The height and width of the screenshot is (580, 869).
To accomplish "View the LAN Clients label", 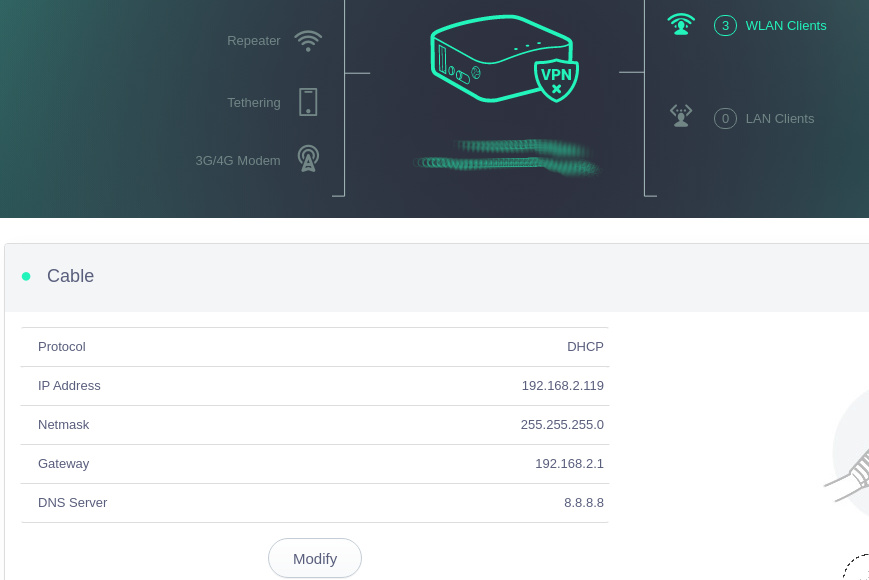I will coord(779,118).
